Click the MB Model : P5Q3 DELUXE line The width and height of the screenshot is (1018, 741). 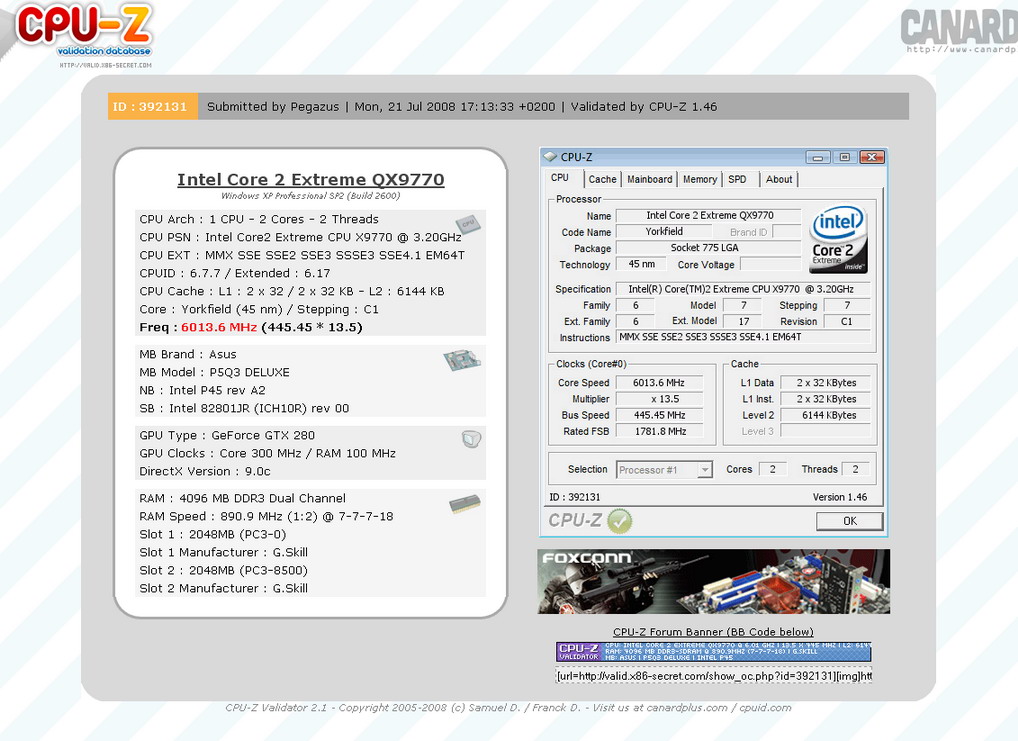point(214,372)
